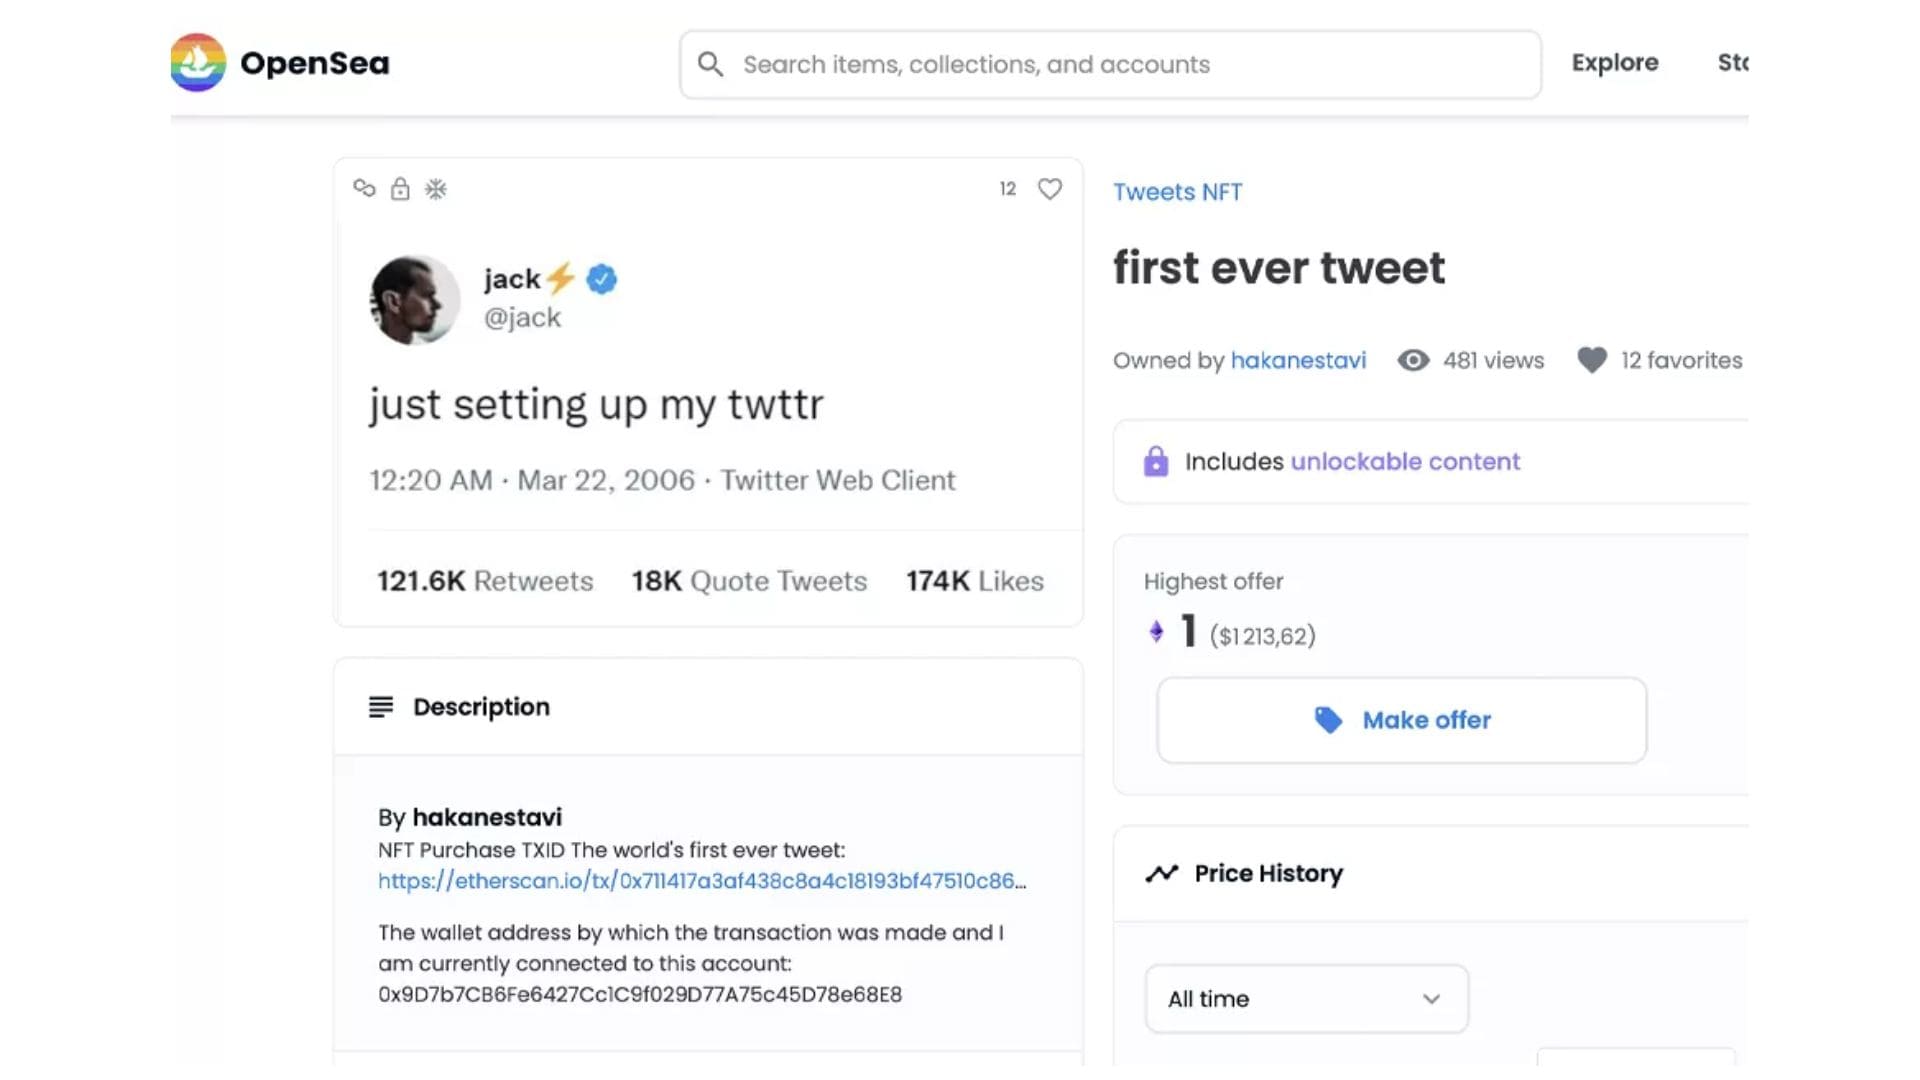Click the OpenSea ship logo
This screenshot has height=1080, width=1920.
[x=198, y=62]
